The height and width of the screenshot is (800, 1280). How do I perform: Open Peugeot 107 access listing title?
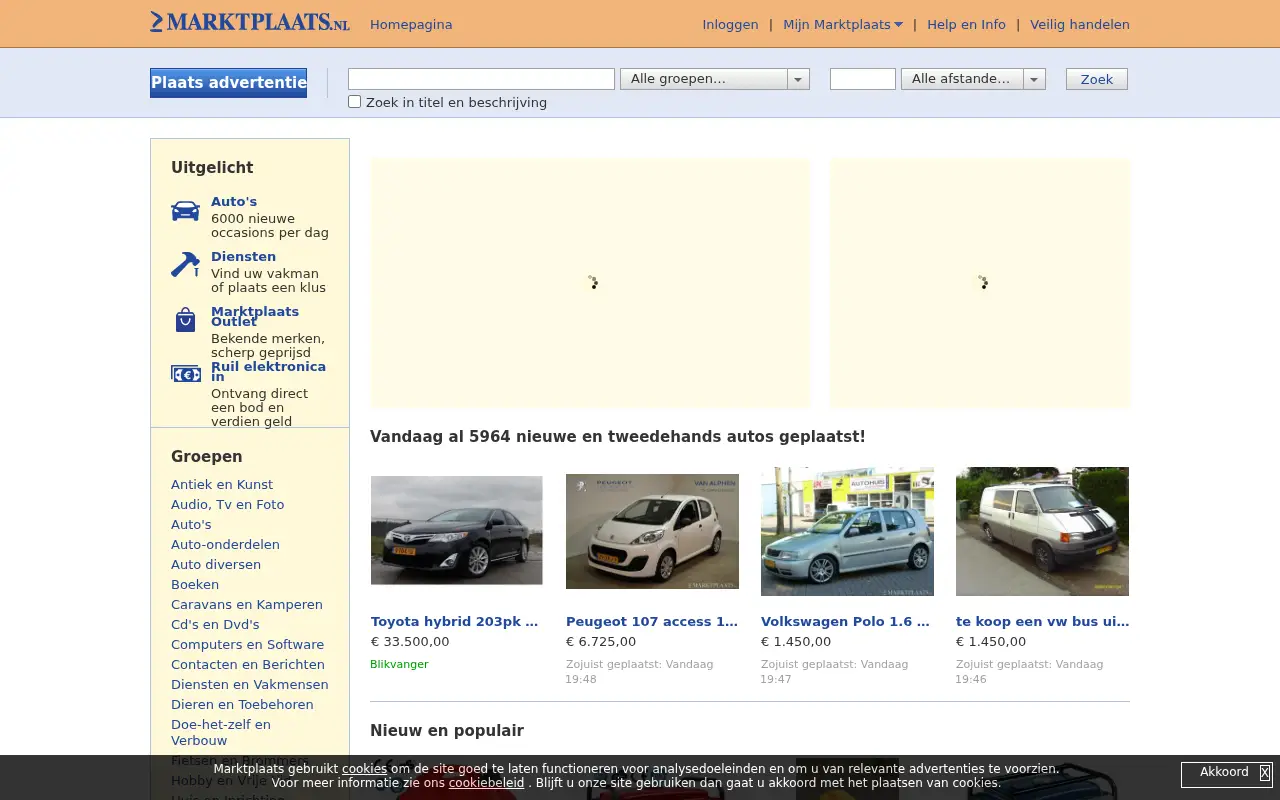(652, 621)
